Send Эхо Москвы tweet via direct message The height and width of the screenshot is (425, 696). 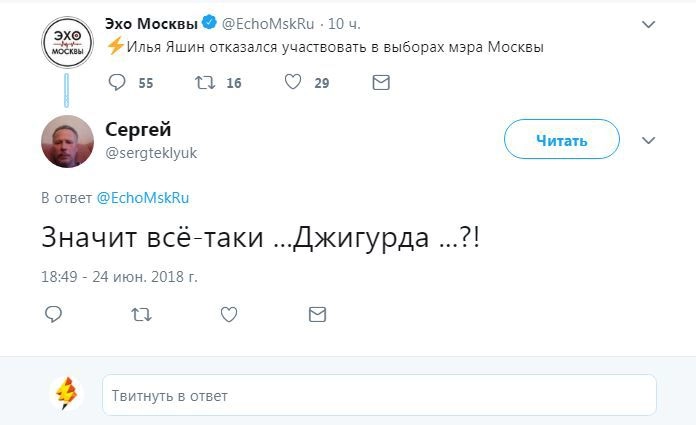click(380, 83)
